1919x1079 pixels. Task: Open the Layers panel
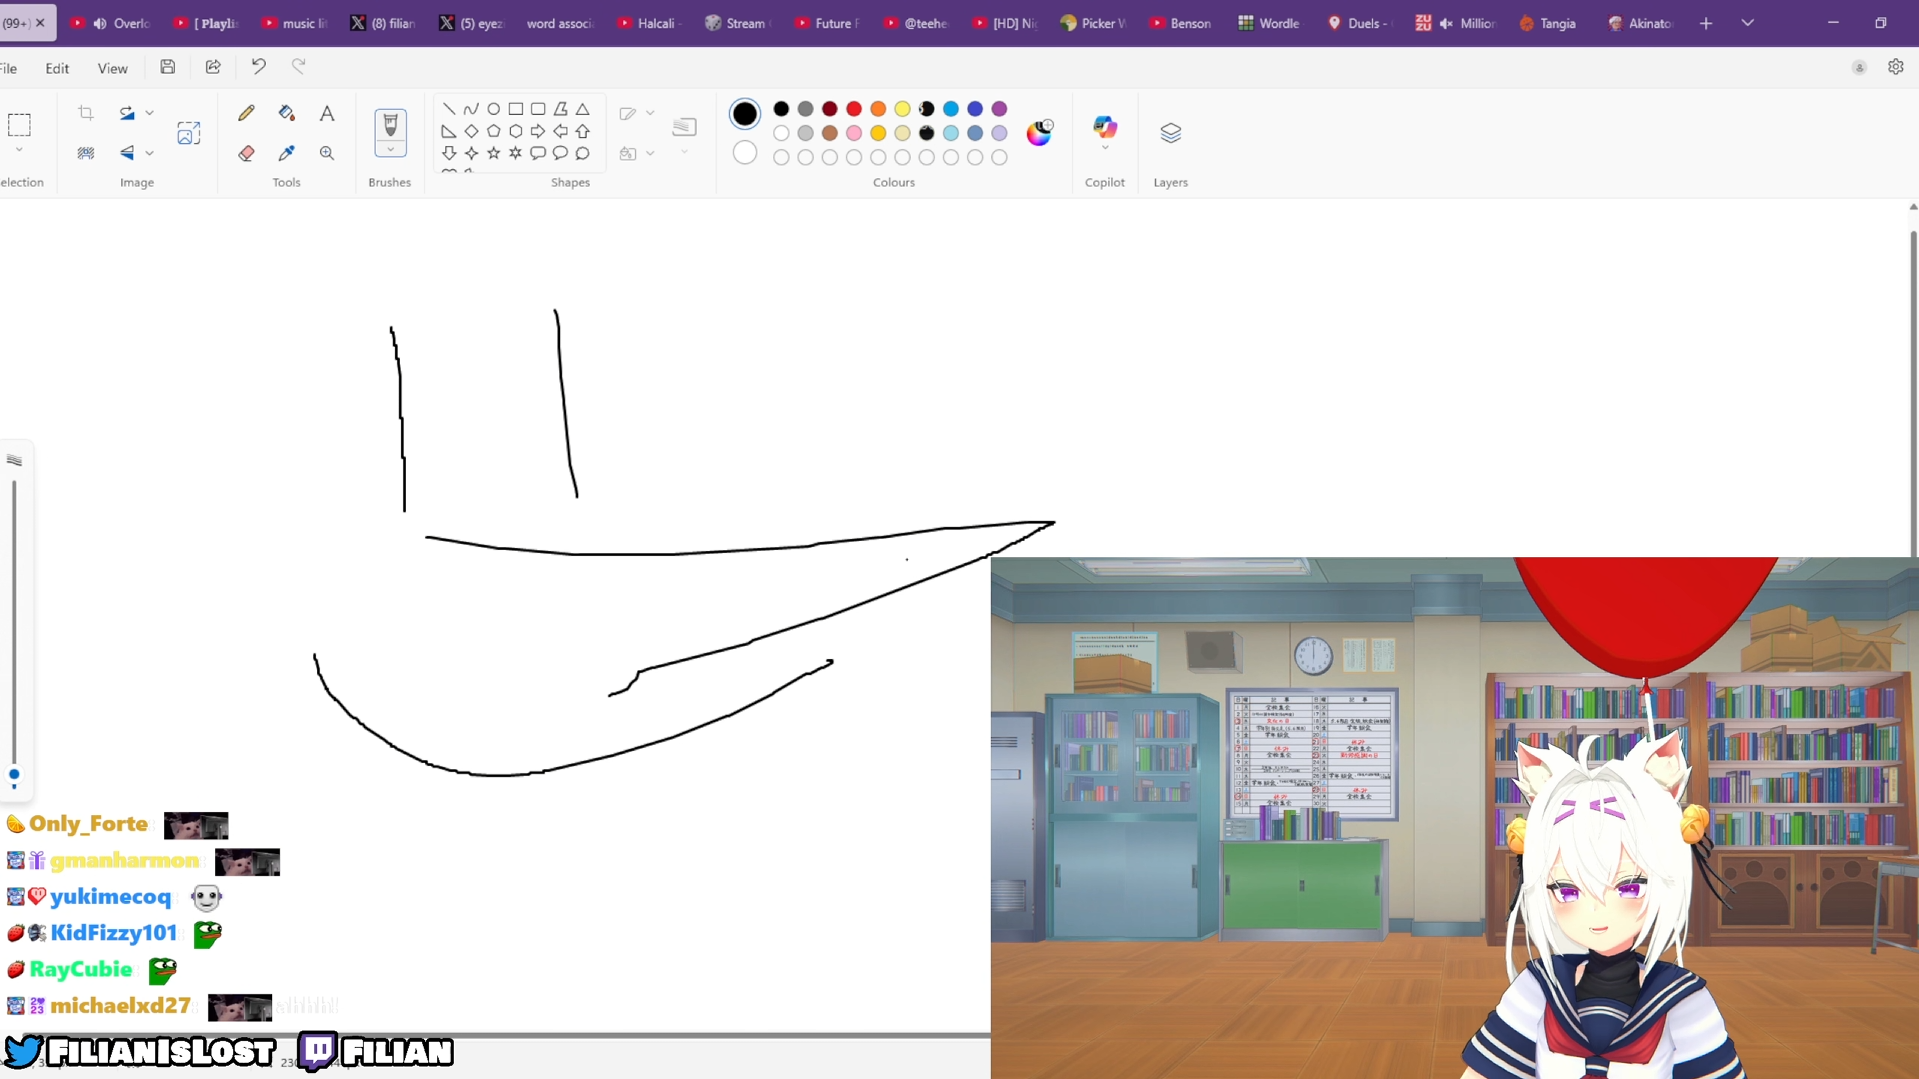click(1170, 133)
